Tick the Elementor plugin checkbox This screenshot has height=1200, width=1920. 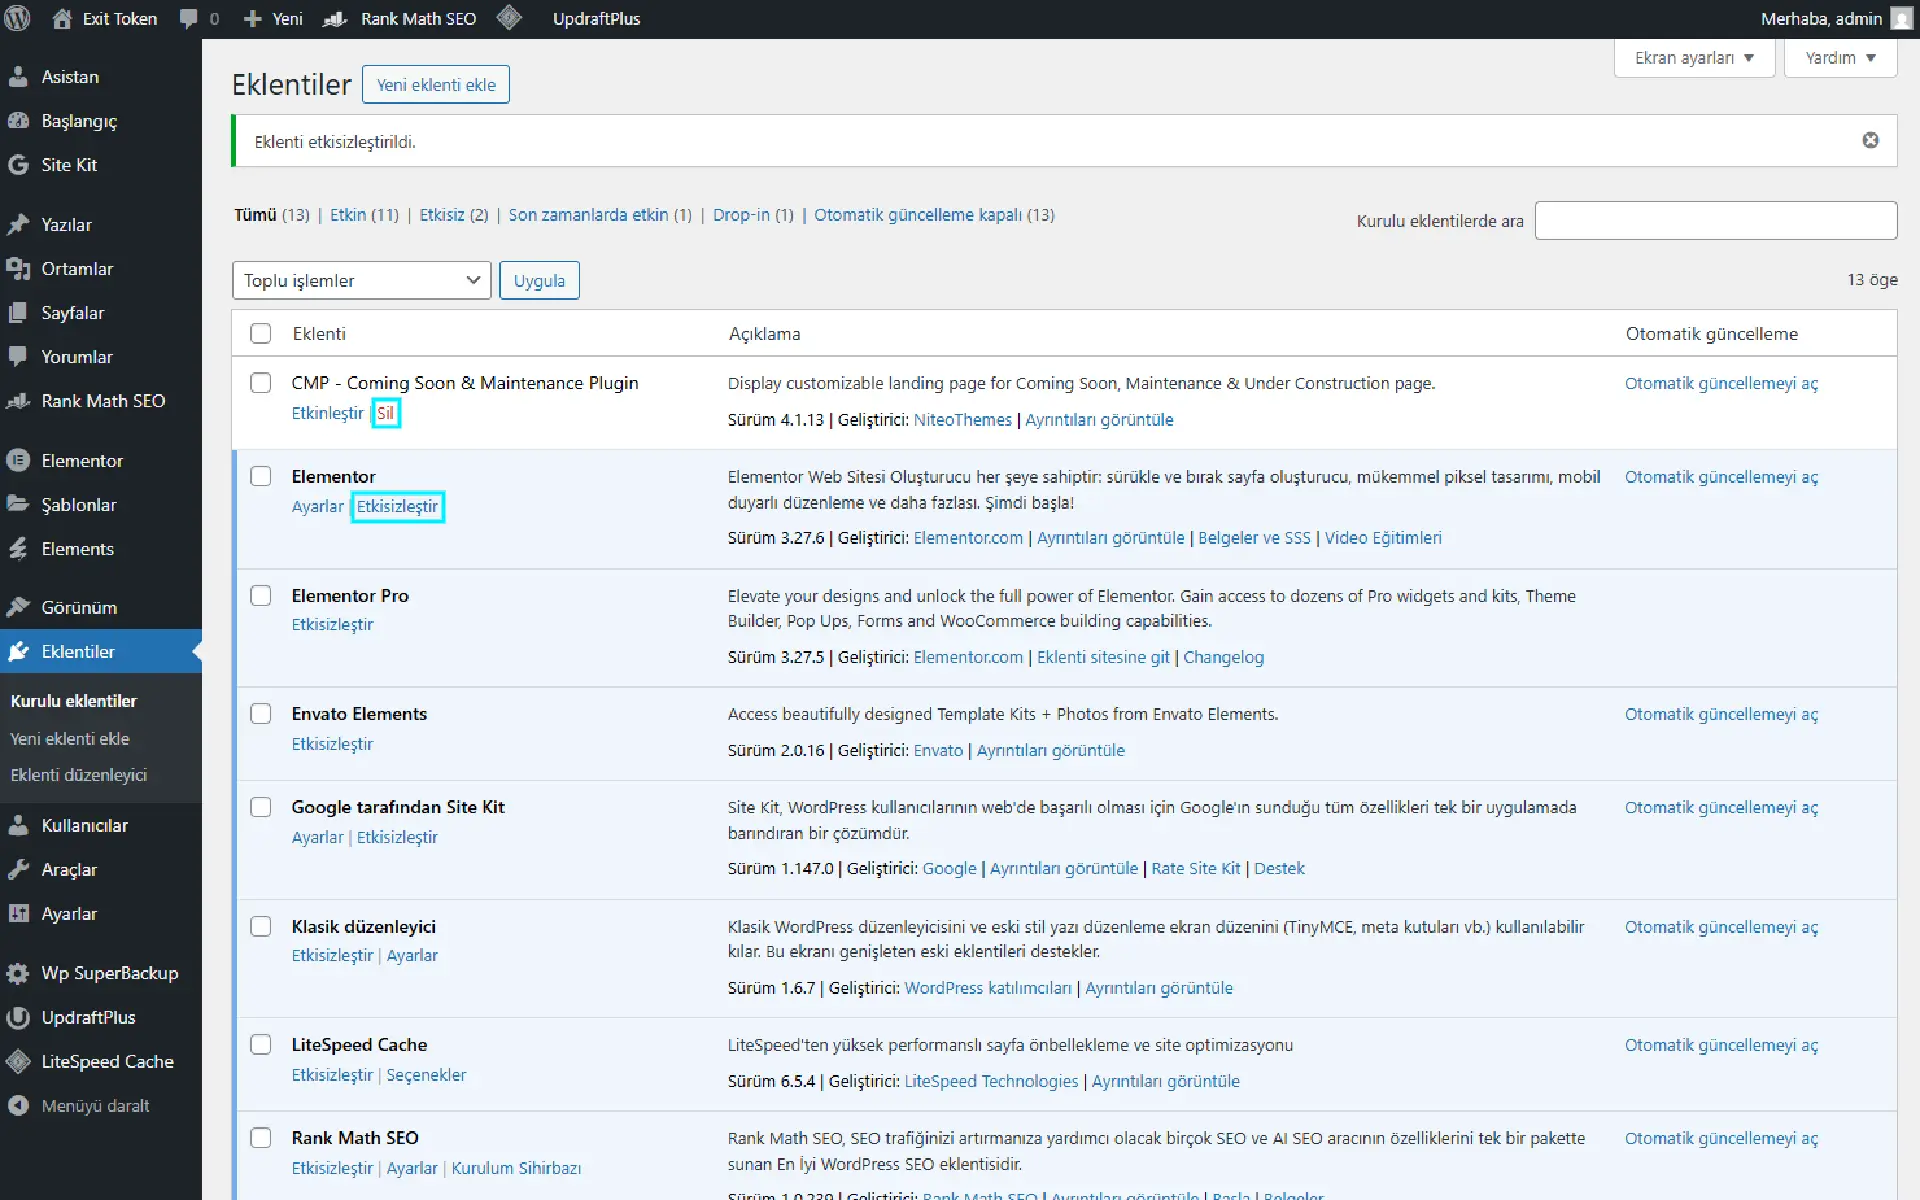tap(261, 476)
